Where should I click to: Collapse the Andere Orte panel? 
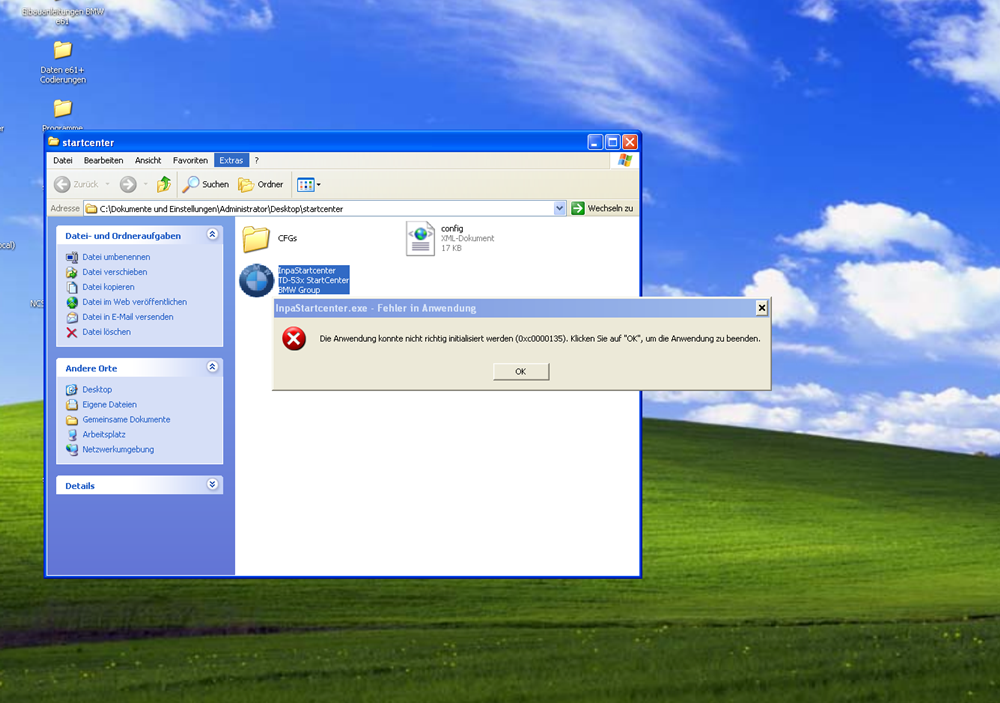[212, 368]
